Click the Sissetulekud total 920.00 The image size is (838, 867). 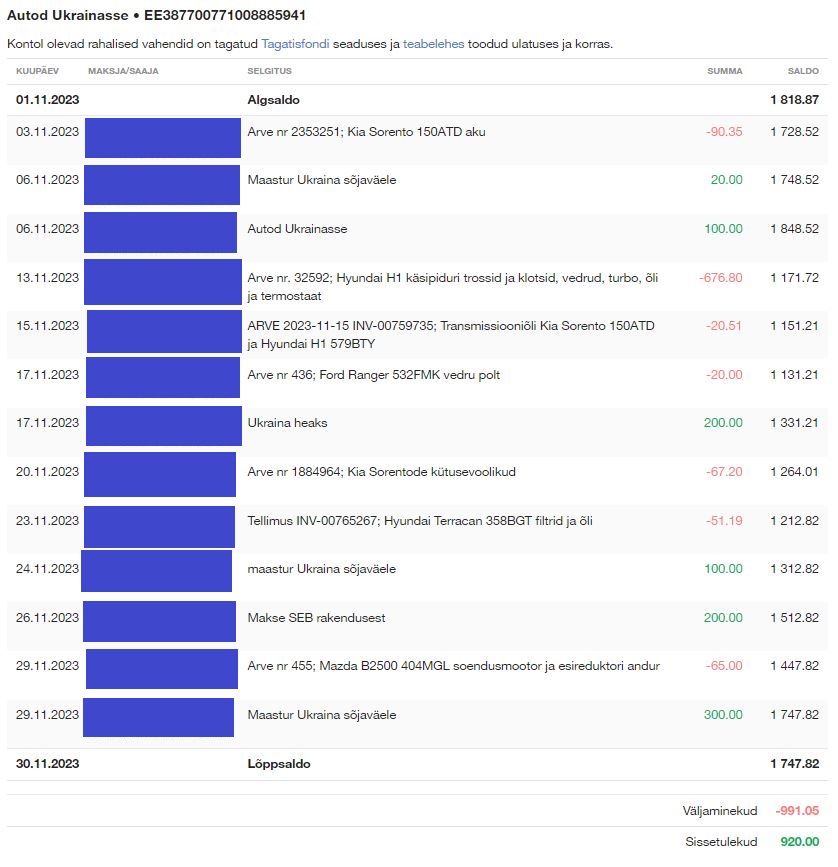click(x=799, y=842)
